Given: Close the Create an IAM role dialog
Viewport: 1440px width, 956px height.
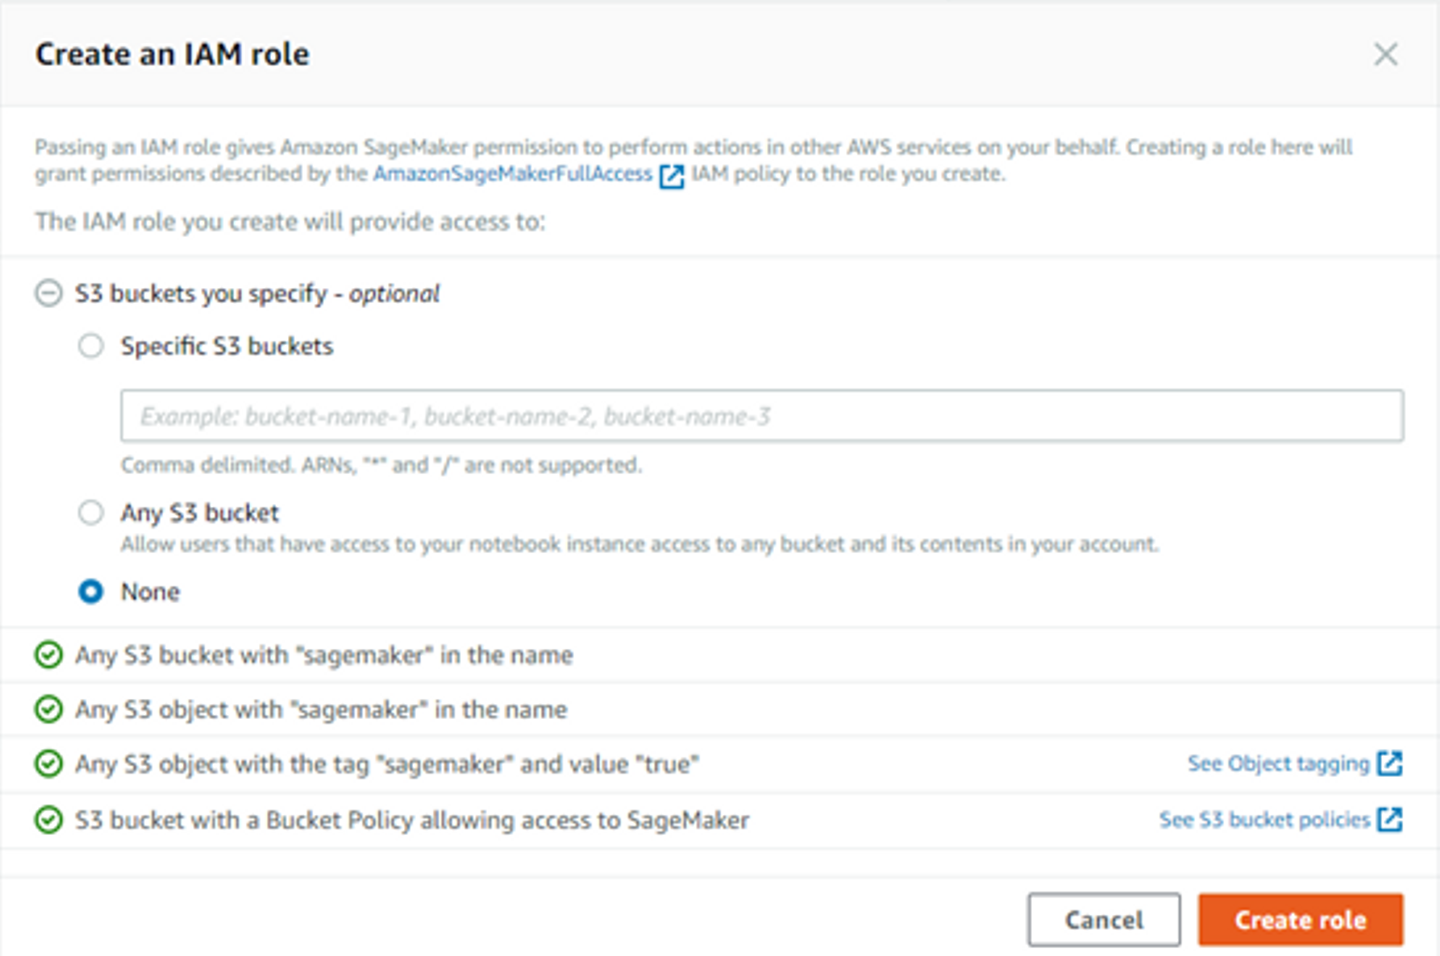Looking at the screenshot, I should coord(1385,54).
